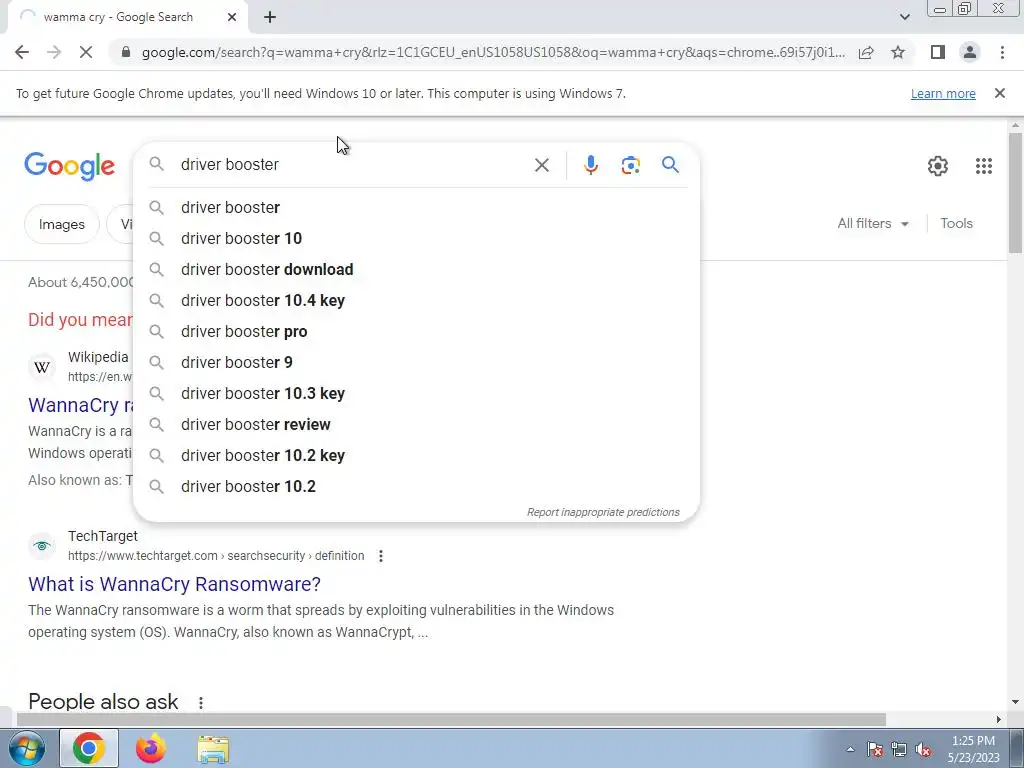Select suggestion 'driver booster pro'
This screenshot has width=1024, height=768.
(417, 332)
